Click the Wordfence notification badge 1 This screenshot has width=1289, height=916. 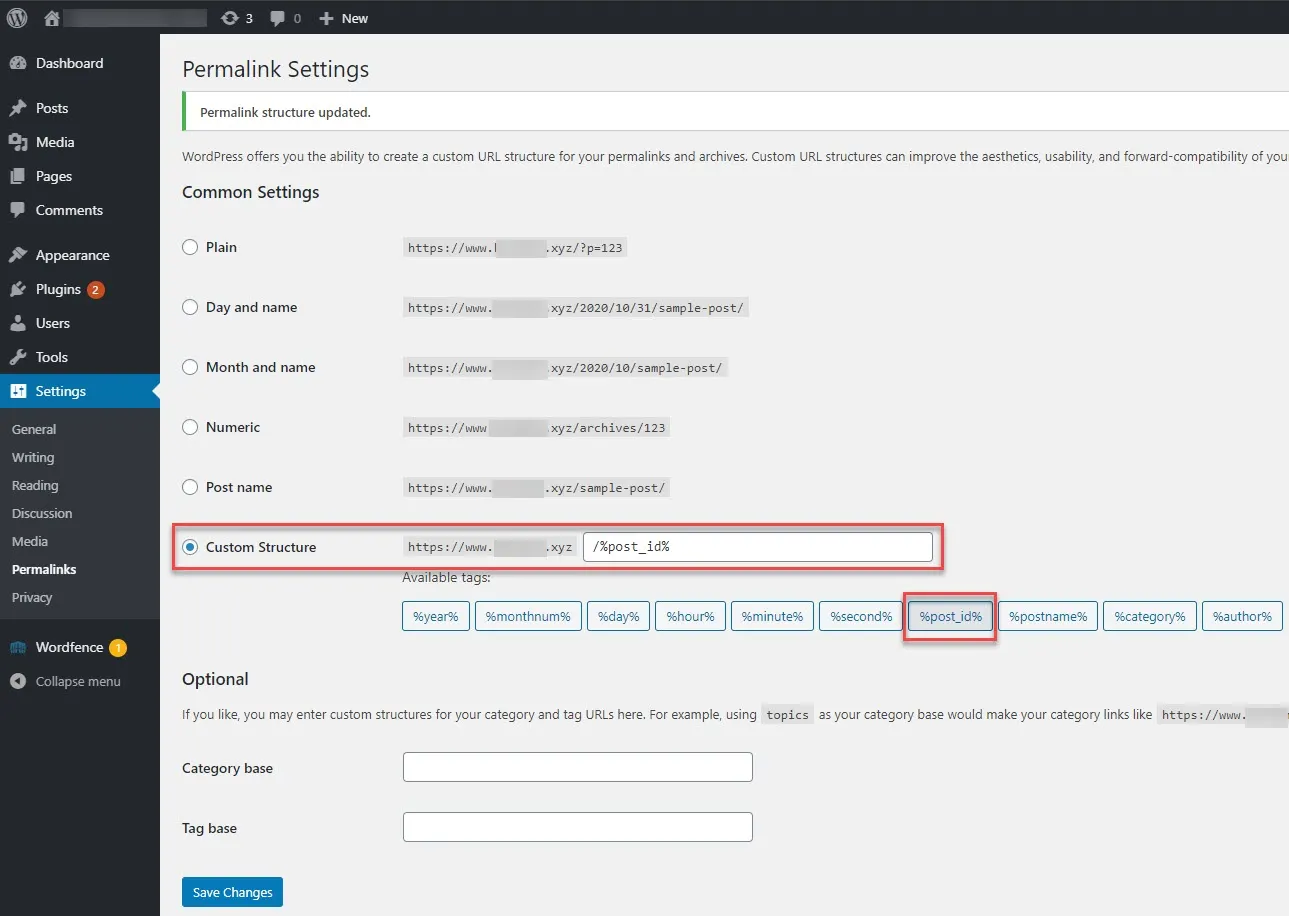coord(118,648)
